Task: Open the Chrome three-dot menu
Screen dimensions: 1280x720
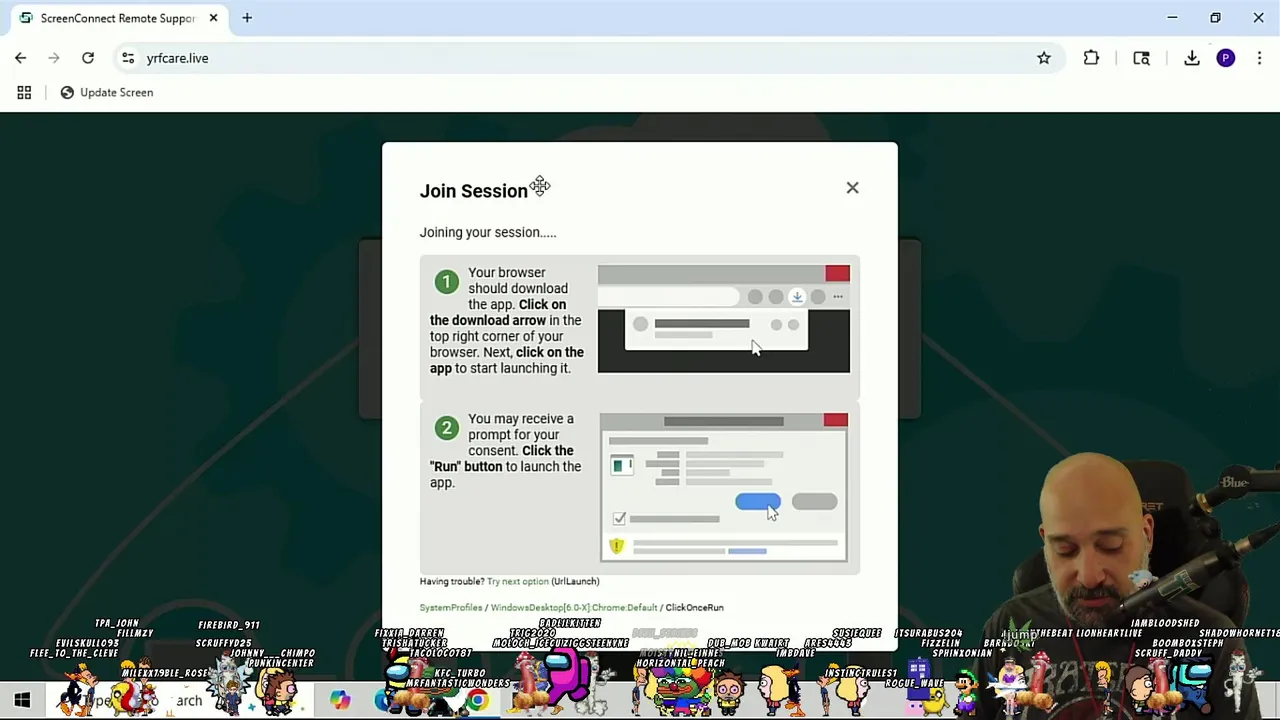Action: [x=1259, y=58]
